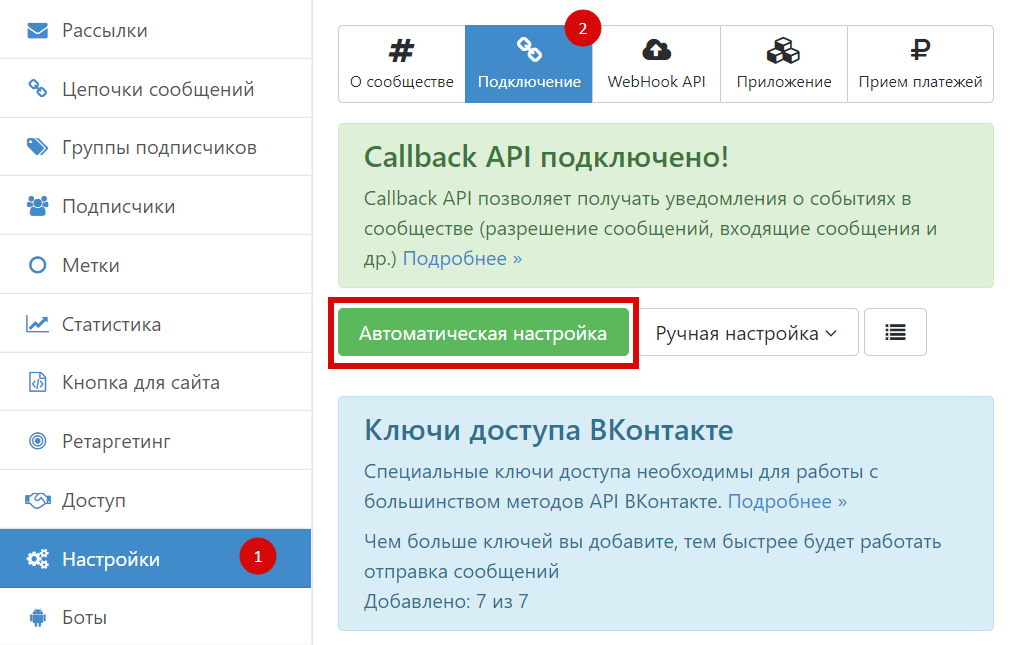Image resolution: width=1015 pixels, height=645 pixels.
Task: Expand the Ручная настройка dropdown
Action: tap(746, 333)
